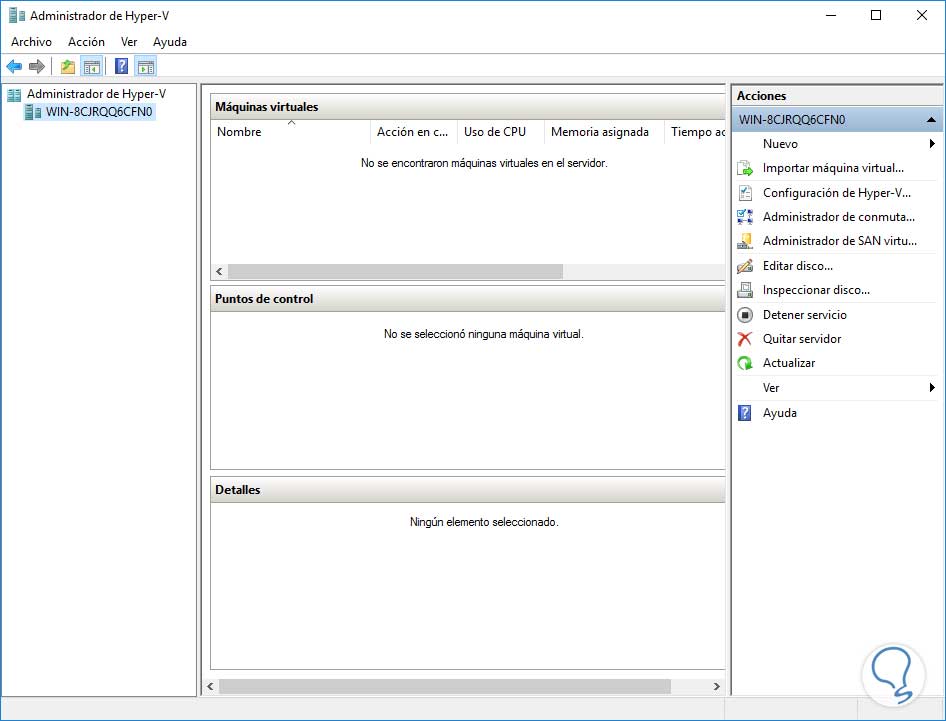Click the Máquinas virtuales panel header

tap(468, 107)
